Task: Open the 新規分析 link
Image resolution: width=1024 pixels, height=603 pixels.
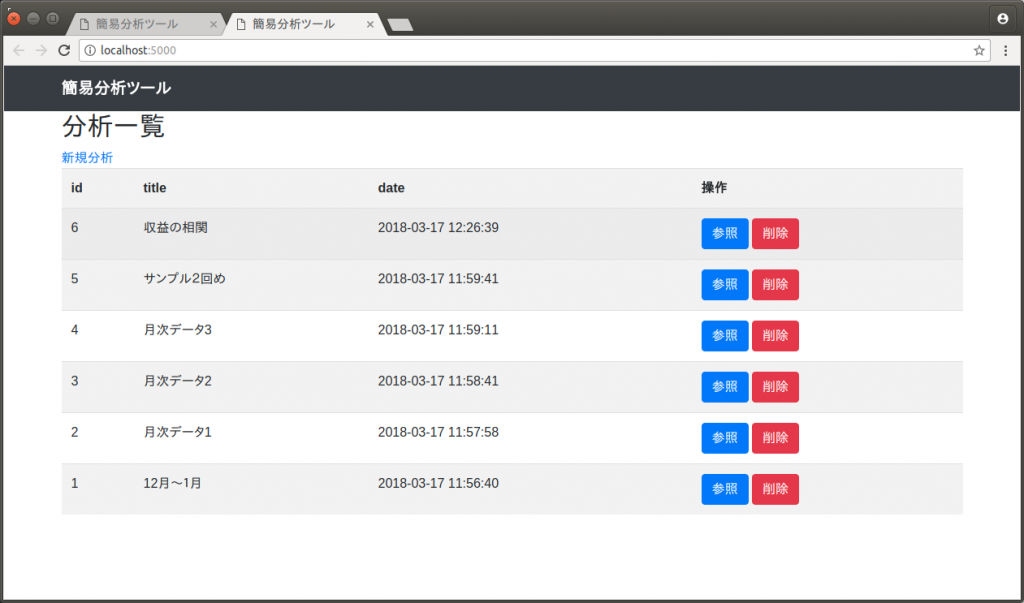Action: tap(87, 158)
